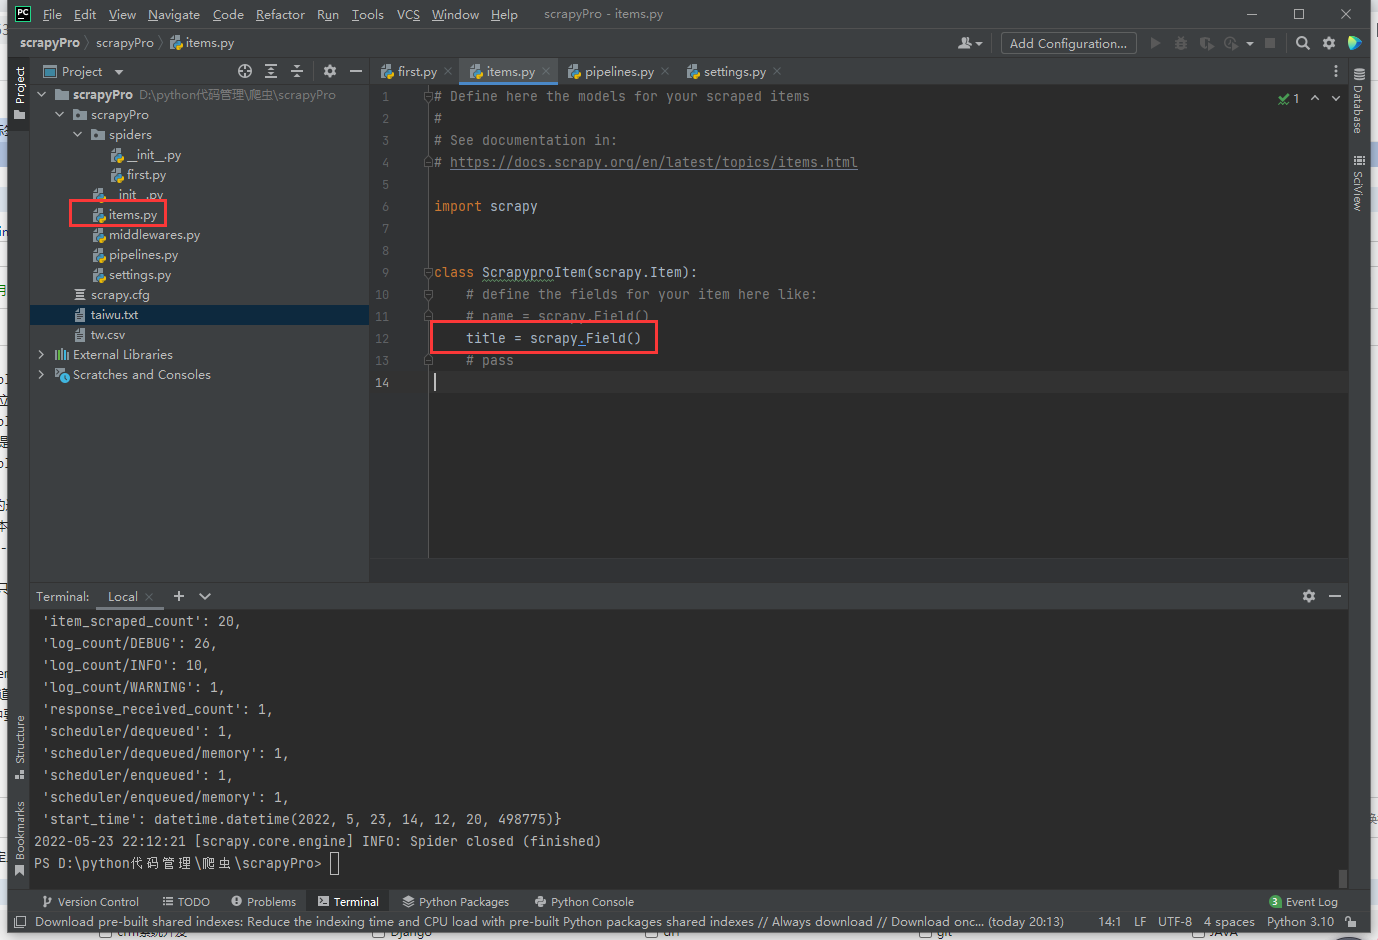Click the Stop square icon in toolbar
The width and height of the screenshot is (1378, 940).
coord(1270,43)
